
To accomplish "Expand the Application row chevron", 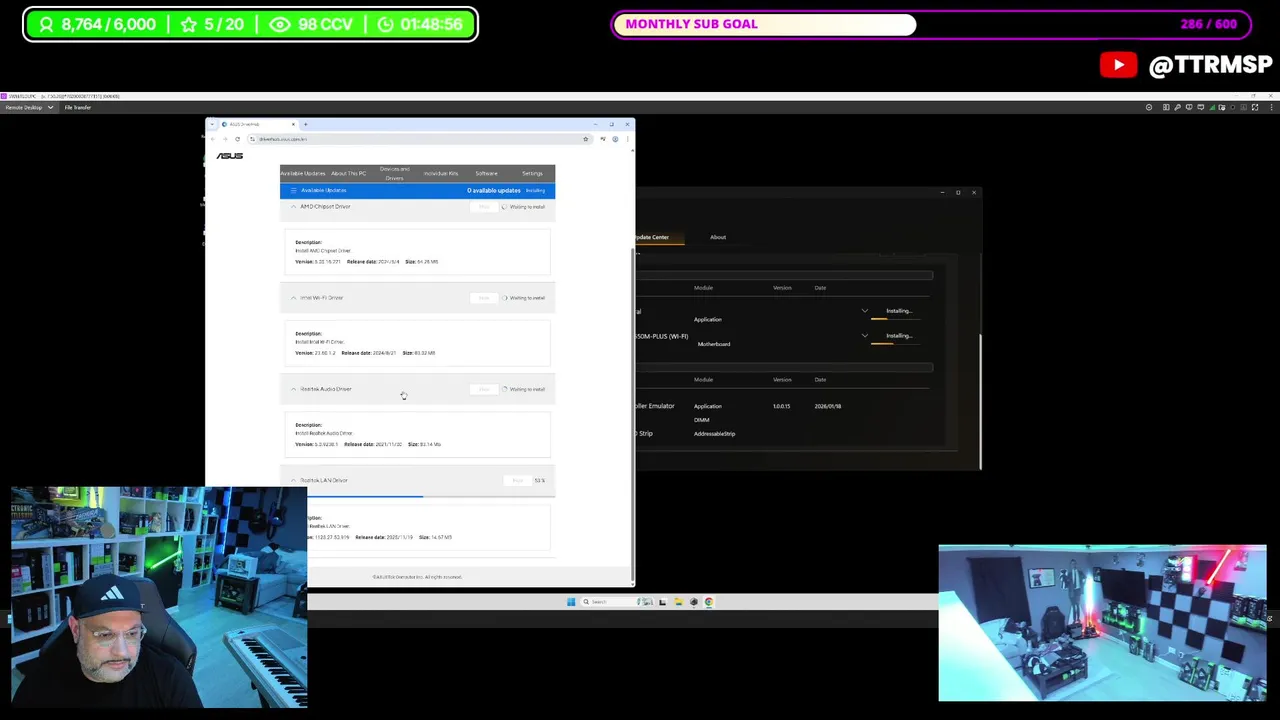I will pos(865,311).
